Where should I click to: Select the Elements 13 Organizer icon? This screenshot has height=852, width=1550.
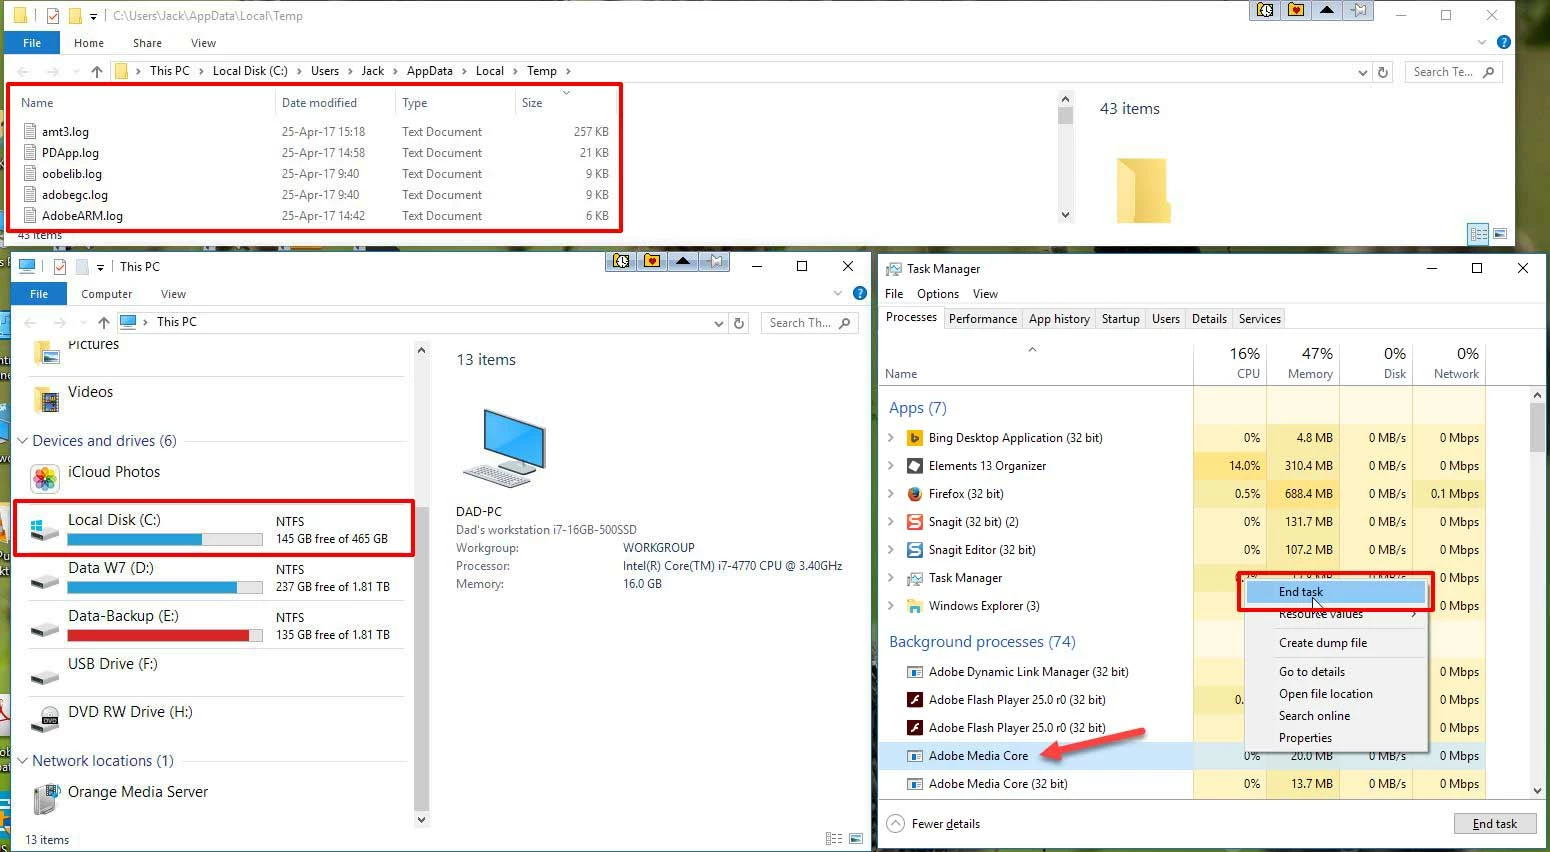[914, 466]
